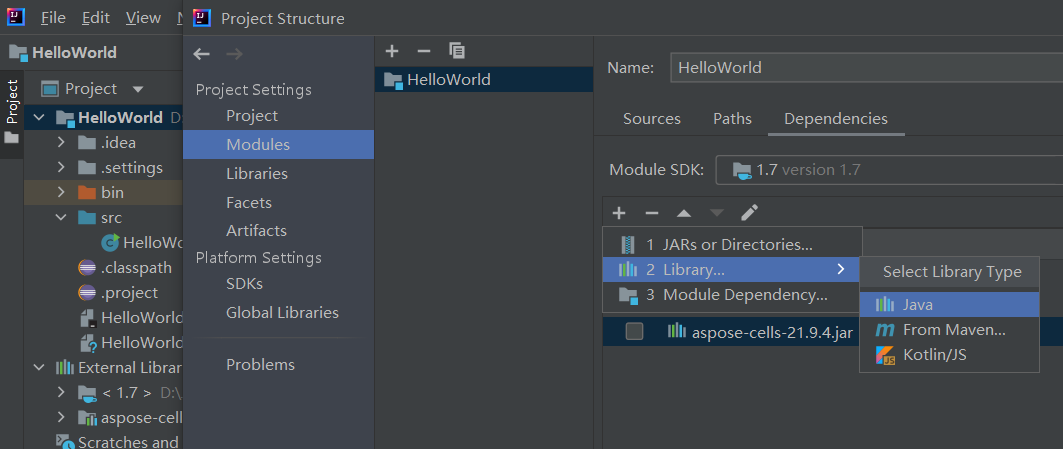Select the HelloWorld module in module list
This screenshot has height=449, width=1063.
tap(484, 80)
